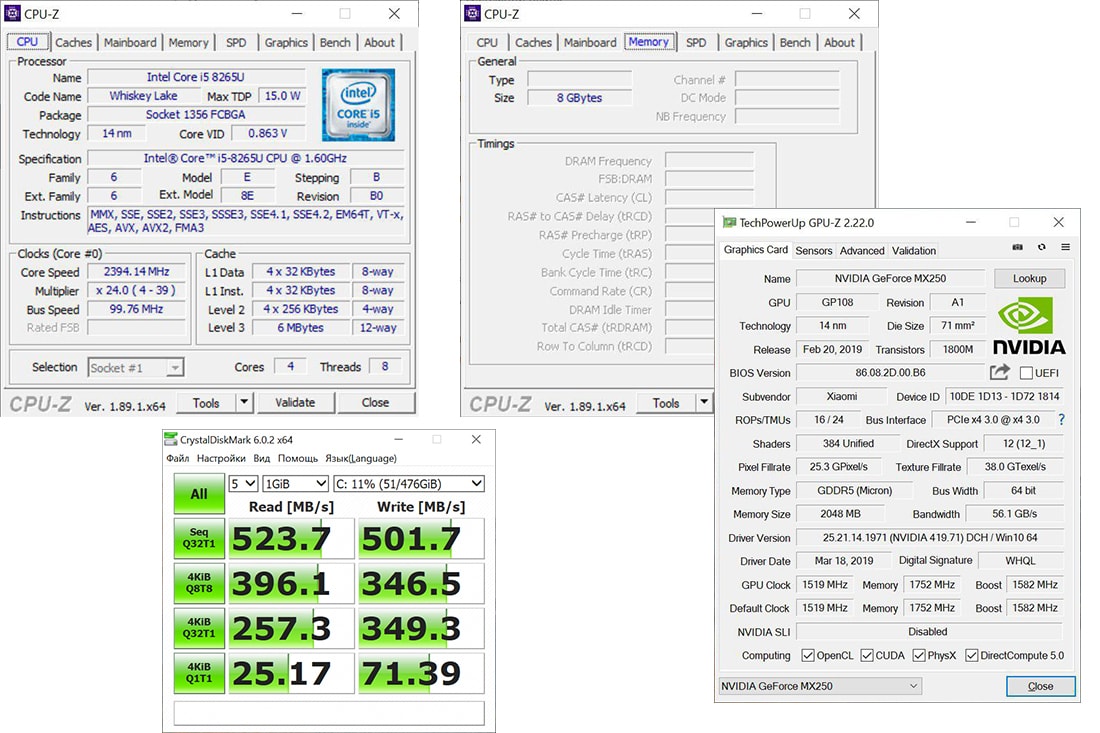Click the 4KiB Q1T1 read 25.17 bar
The height and width of the screenshot is (733, 1100).
coord(291,673)
